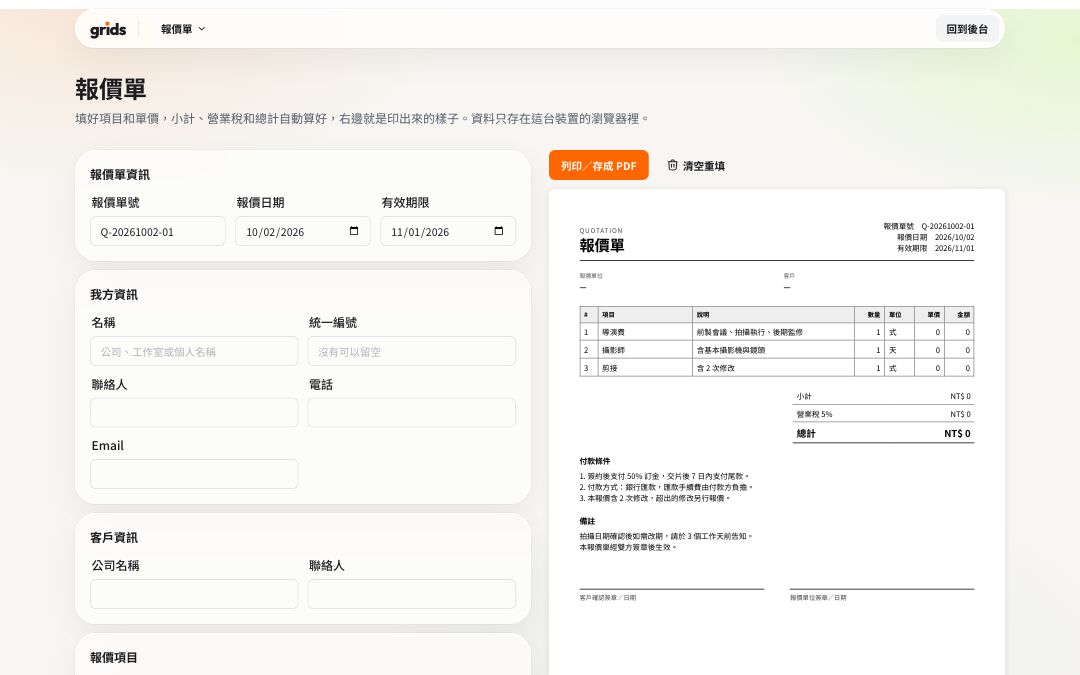
Task: Open the calendar picker for 報價日期
Action: click(354, 231)
